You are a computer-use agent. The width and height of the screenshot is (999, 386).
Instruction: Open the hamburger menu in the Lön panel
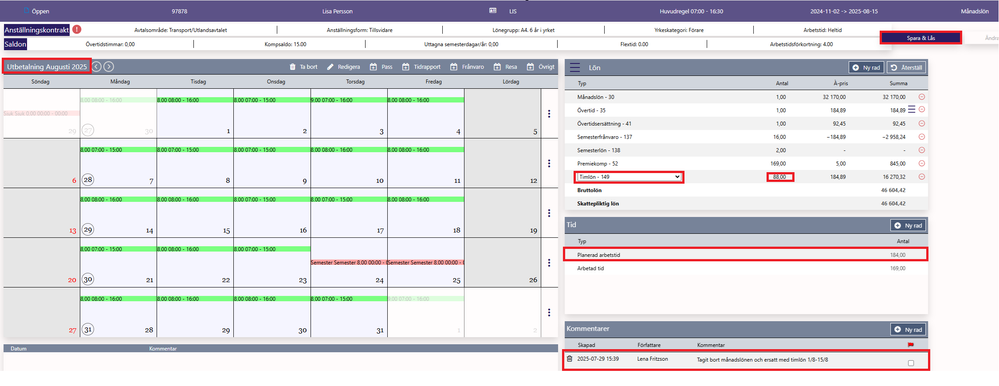[575, 67]
